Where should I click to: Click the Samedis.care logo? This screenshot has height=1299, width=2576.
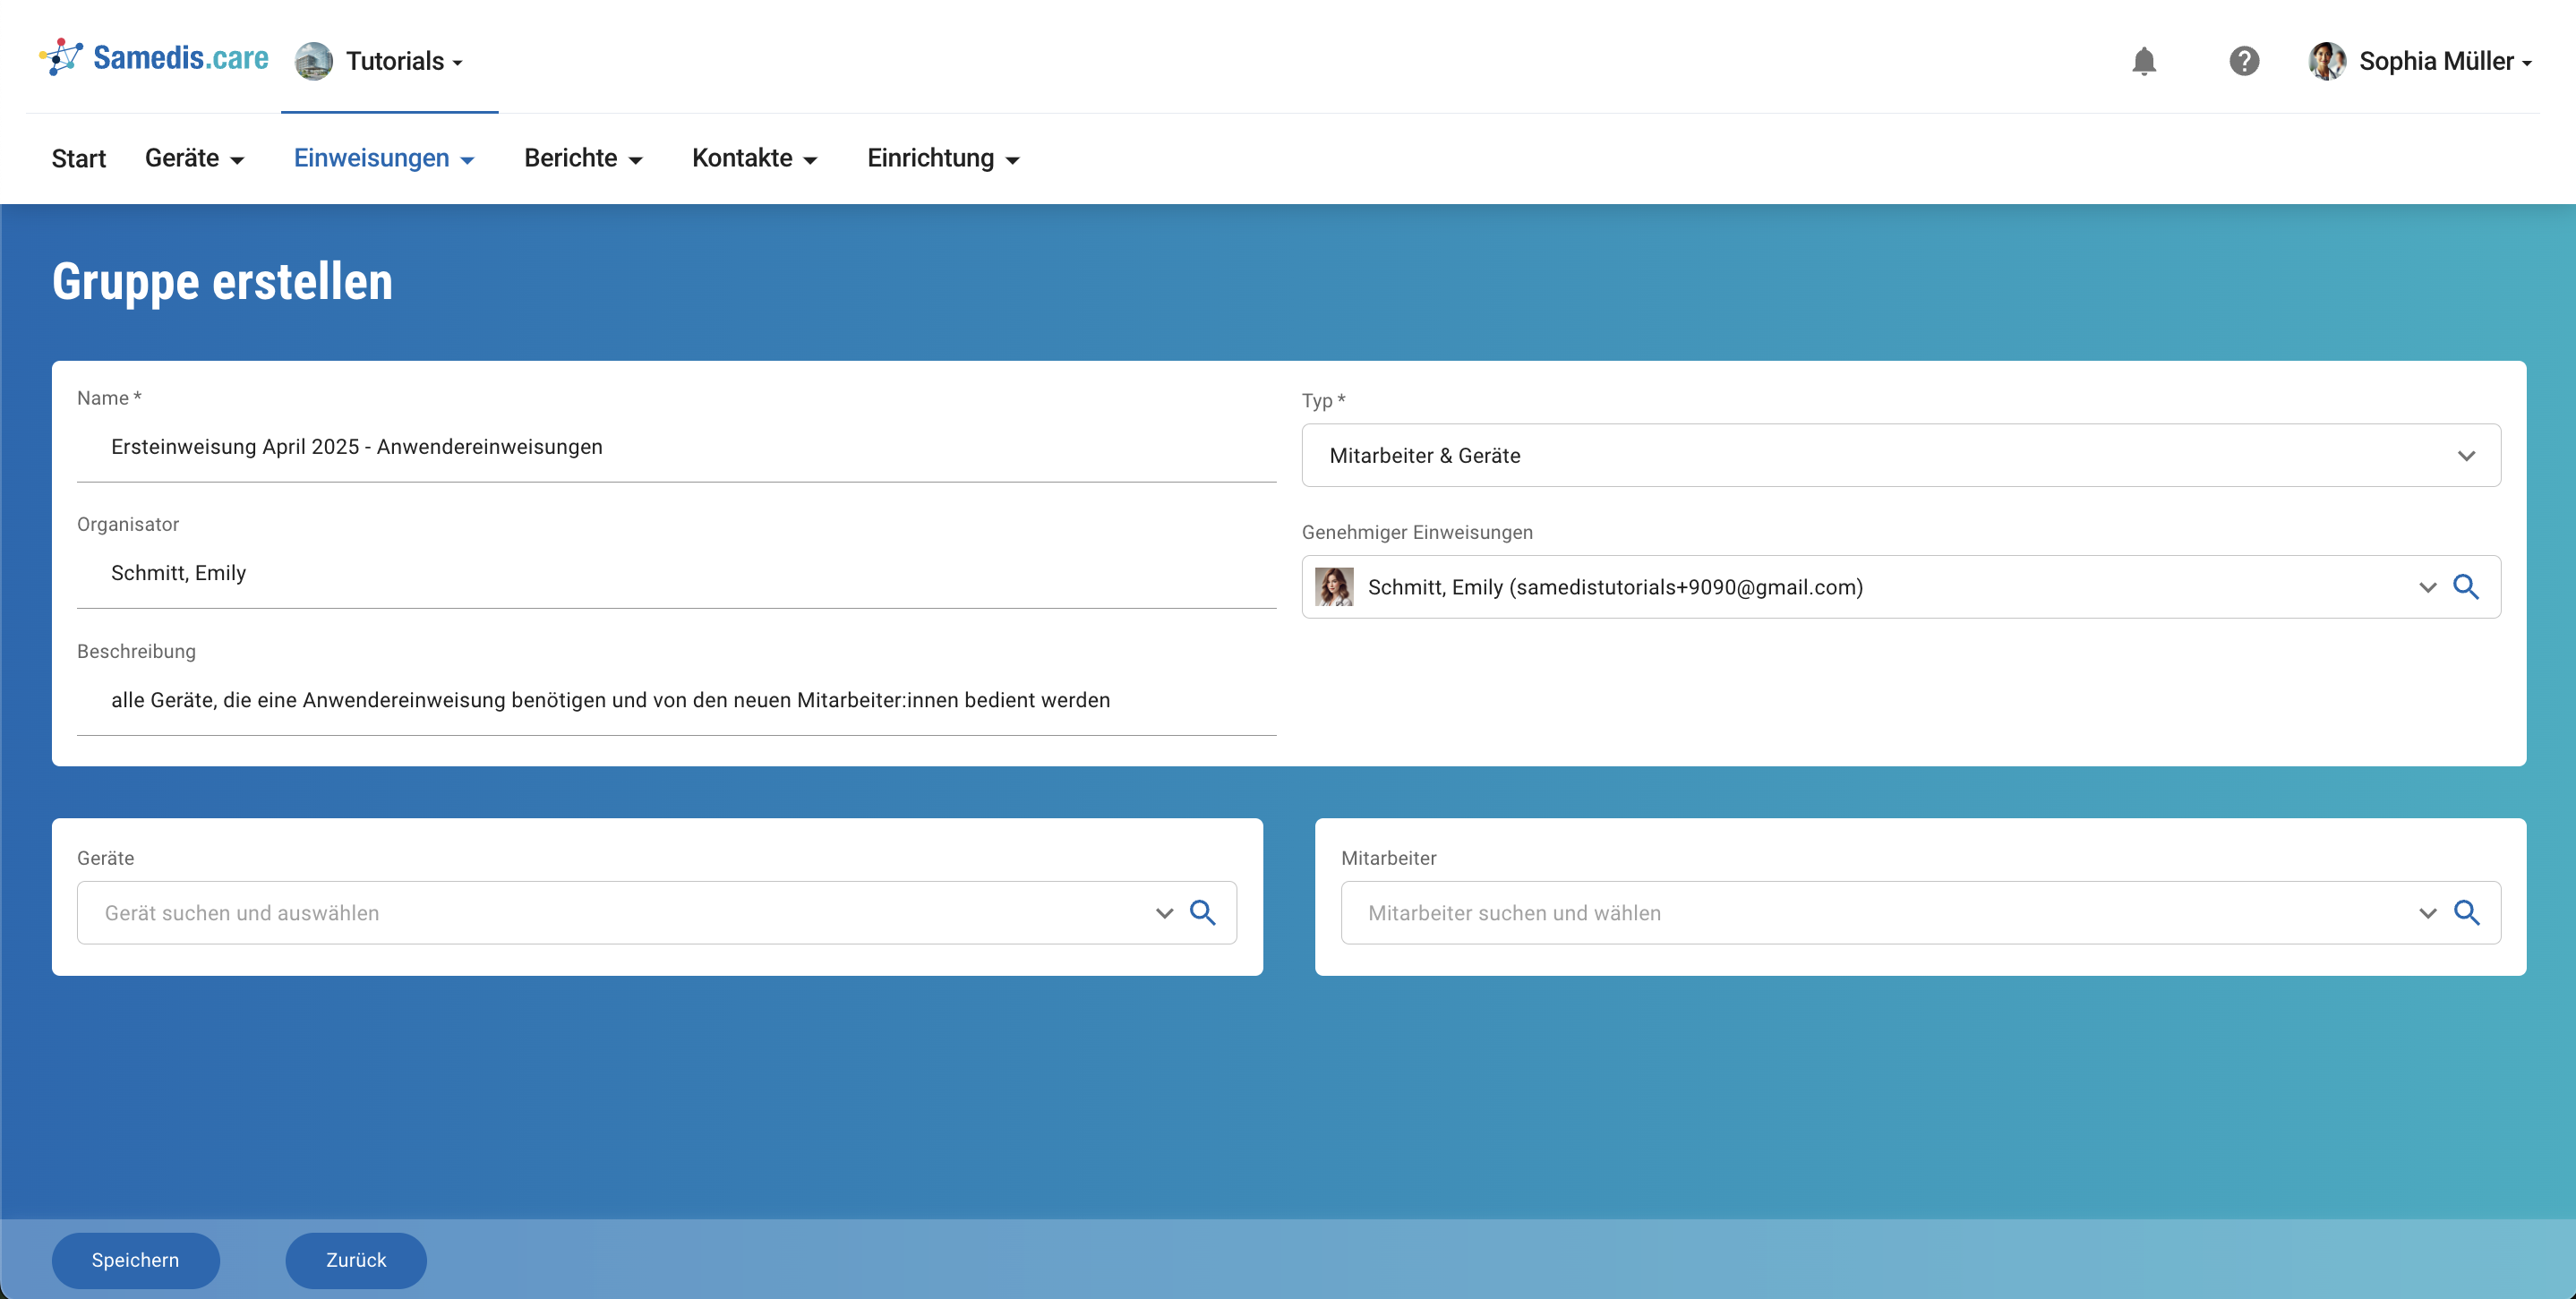pyautogui.click(x=154, y=58)
